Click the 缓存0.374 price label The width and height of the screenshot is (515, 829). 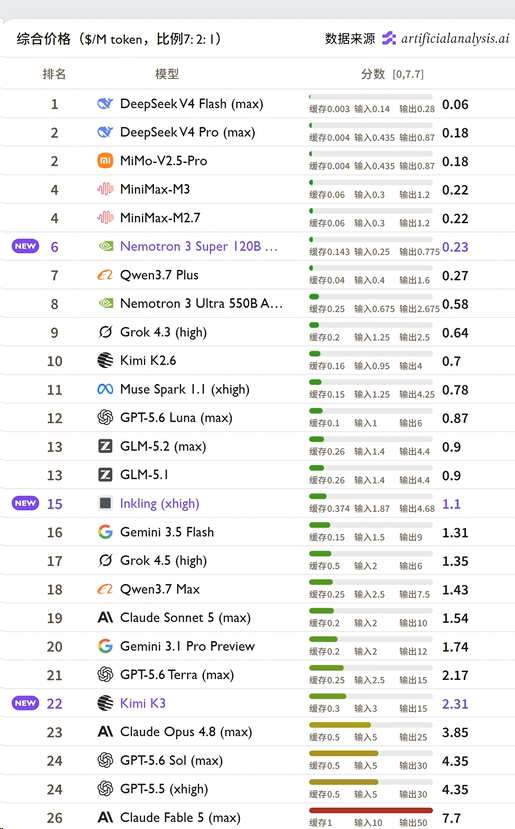329,509
